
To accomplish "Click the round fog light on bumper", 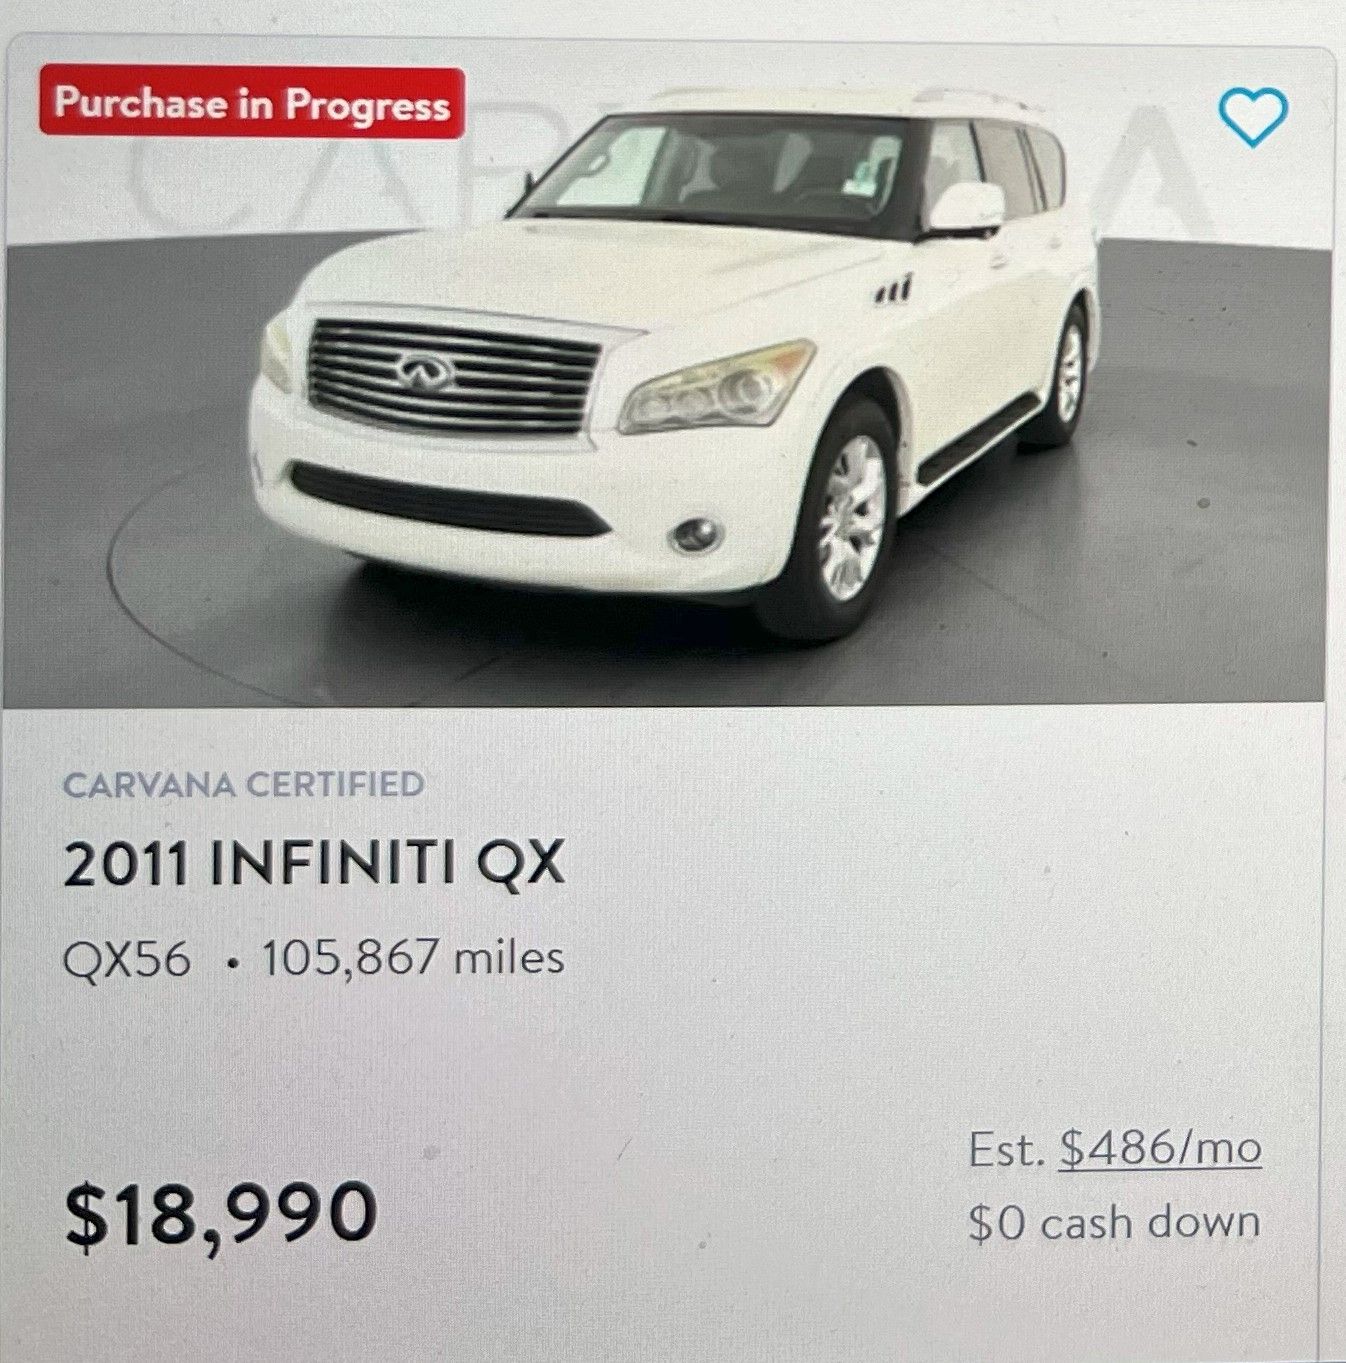I will tap(695, 535).
